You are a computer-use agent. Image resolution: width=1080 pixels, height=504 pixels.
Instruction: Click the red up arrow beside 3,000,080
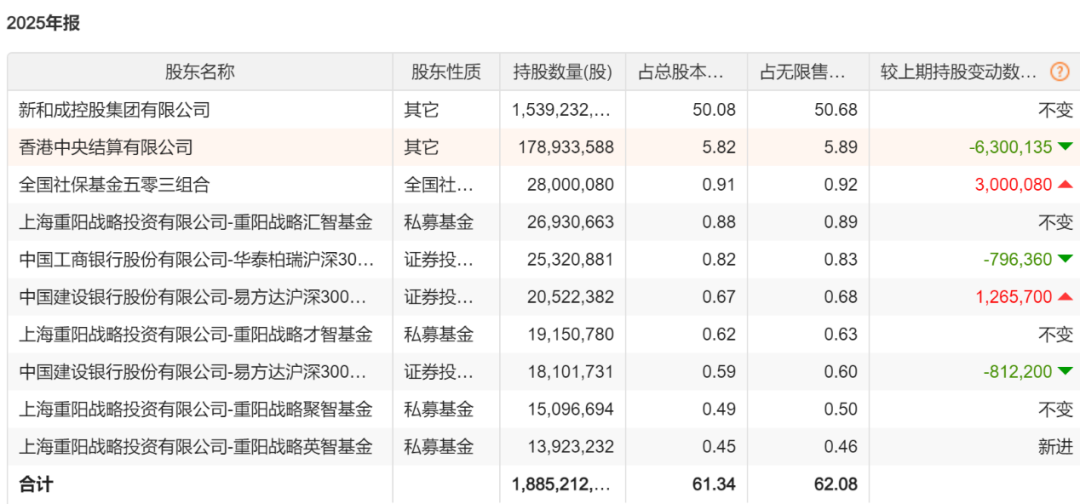click(x=1066, y=184)
